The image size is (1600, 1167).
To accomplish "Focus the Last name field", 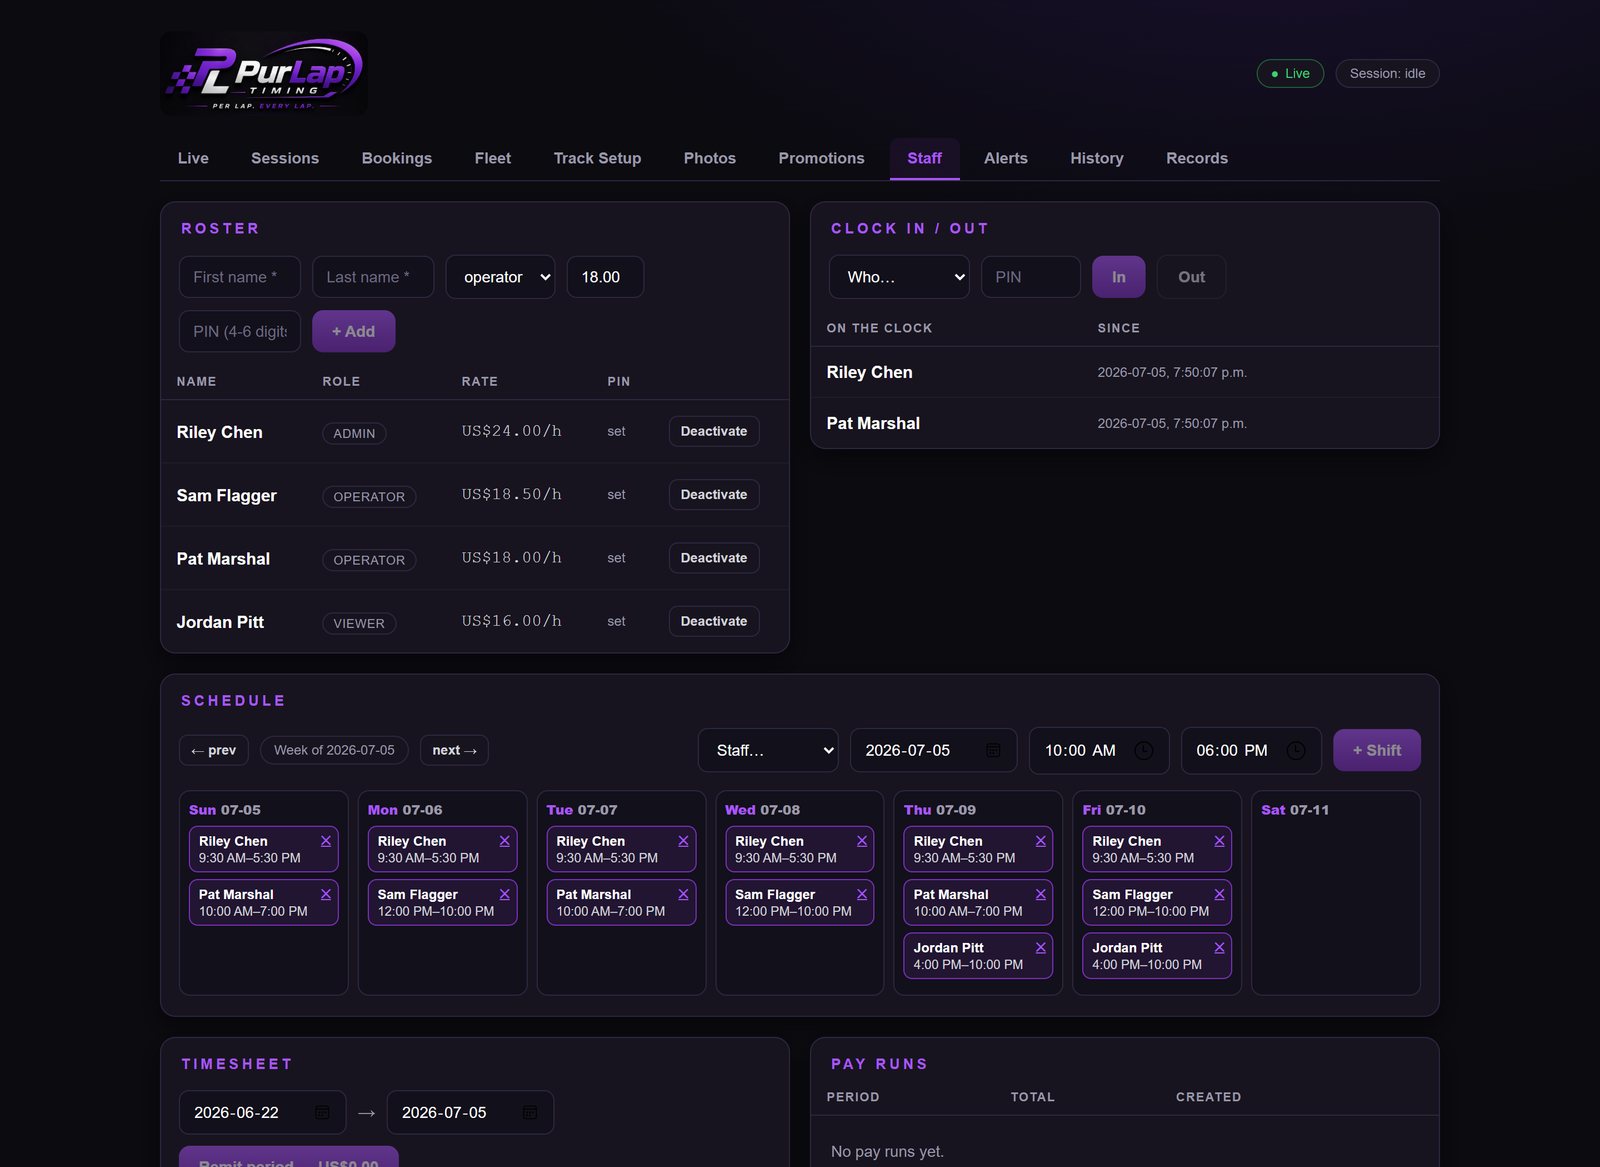I will [x=373, y=277].
